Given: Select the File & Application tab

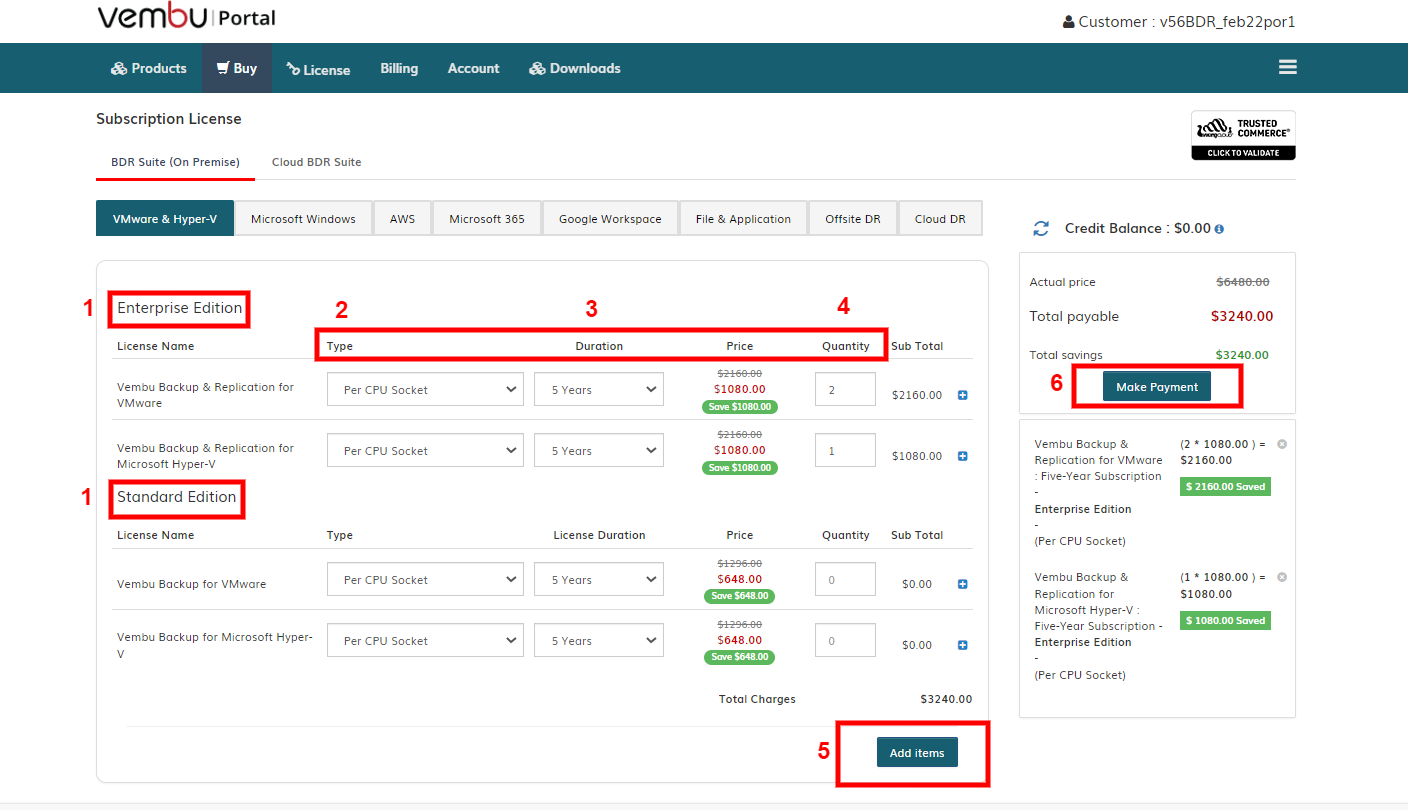Looking at the screenshot, I should (743, 219).
